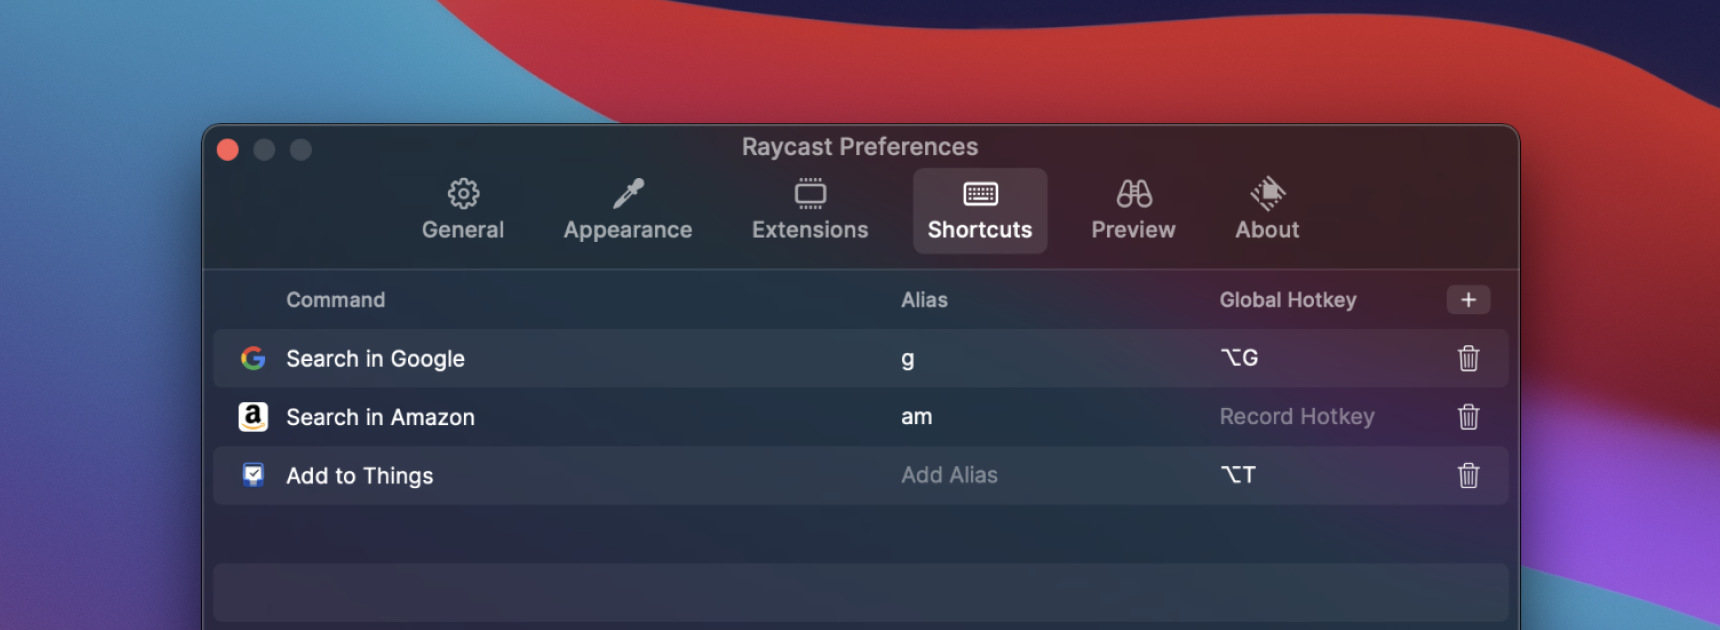
Task: Edit the 'g' alias for Google
Action: [908, 358]
